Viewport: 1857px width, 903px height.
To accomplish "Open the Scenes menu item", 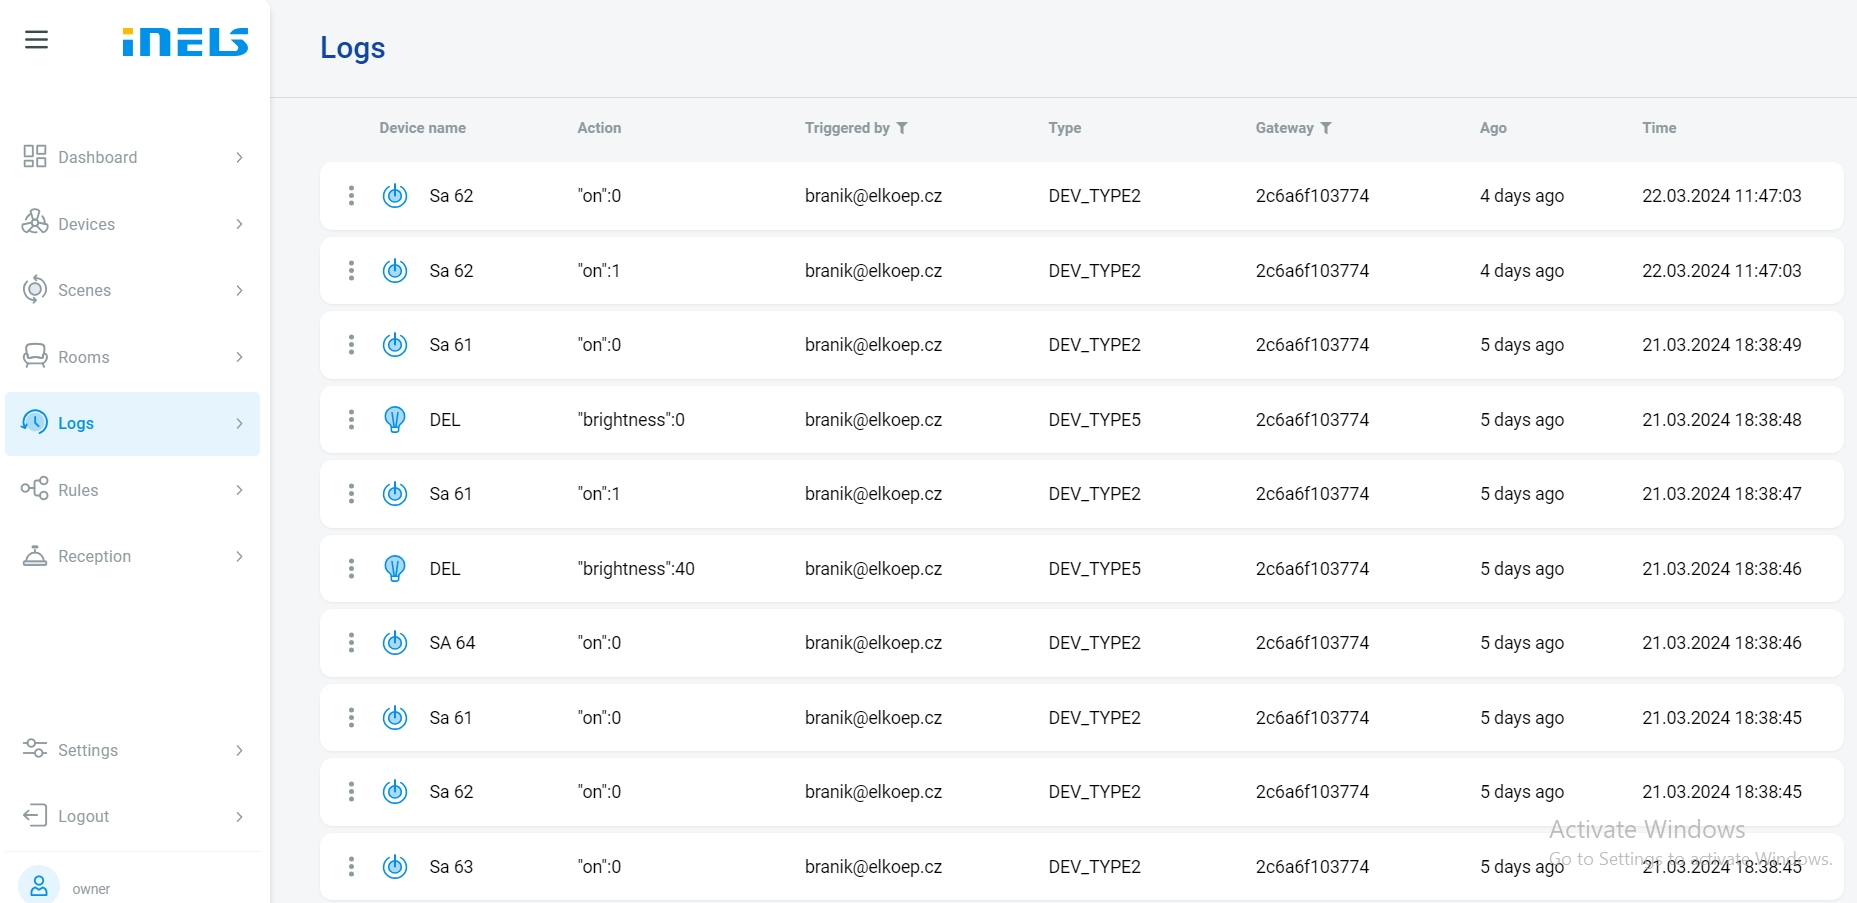I will (85, 291).
